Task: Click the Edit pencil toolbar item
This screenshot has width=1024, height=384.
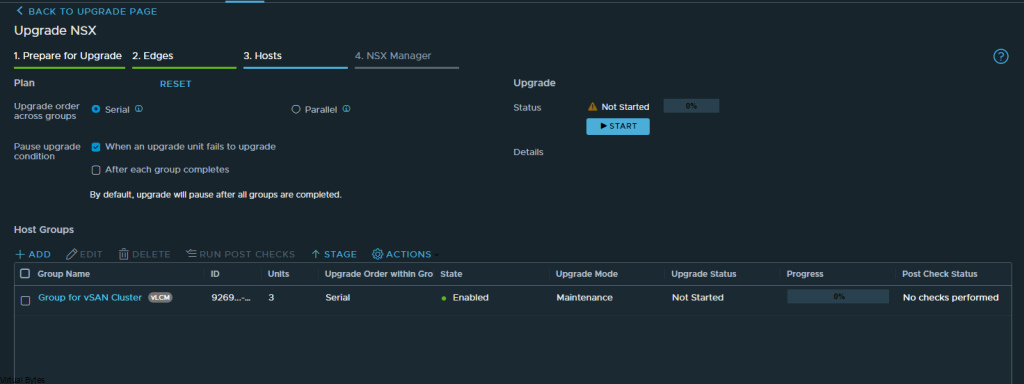Action: click(x=85, y=254)
